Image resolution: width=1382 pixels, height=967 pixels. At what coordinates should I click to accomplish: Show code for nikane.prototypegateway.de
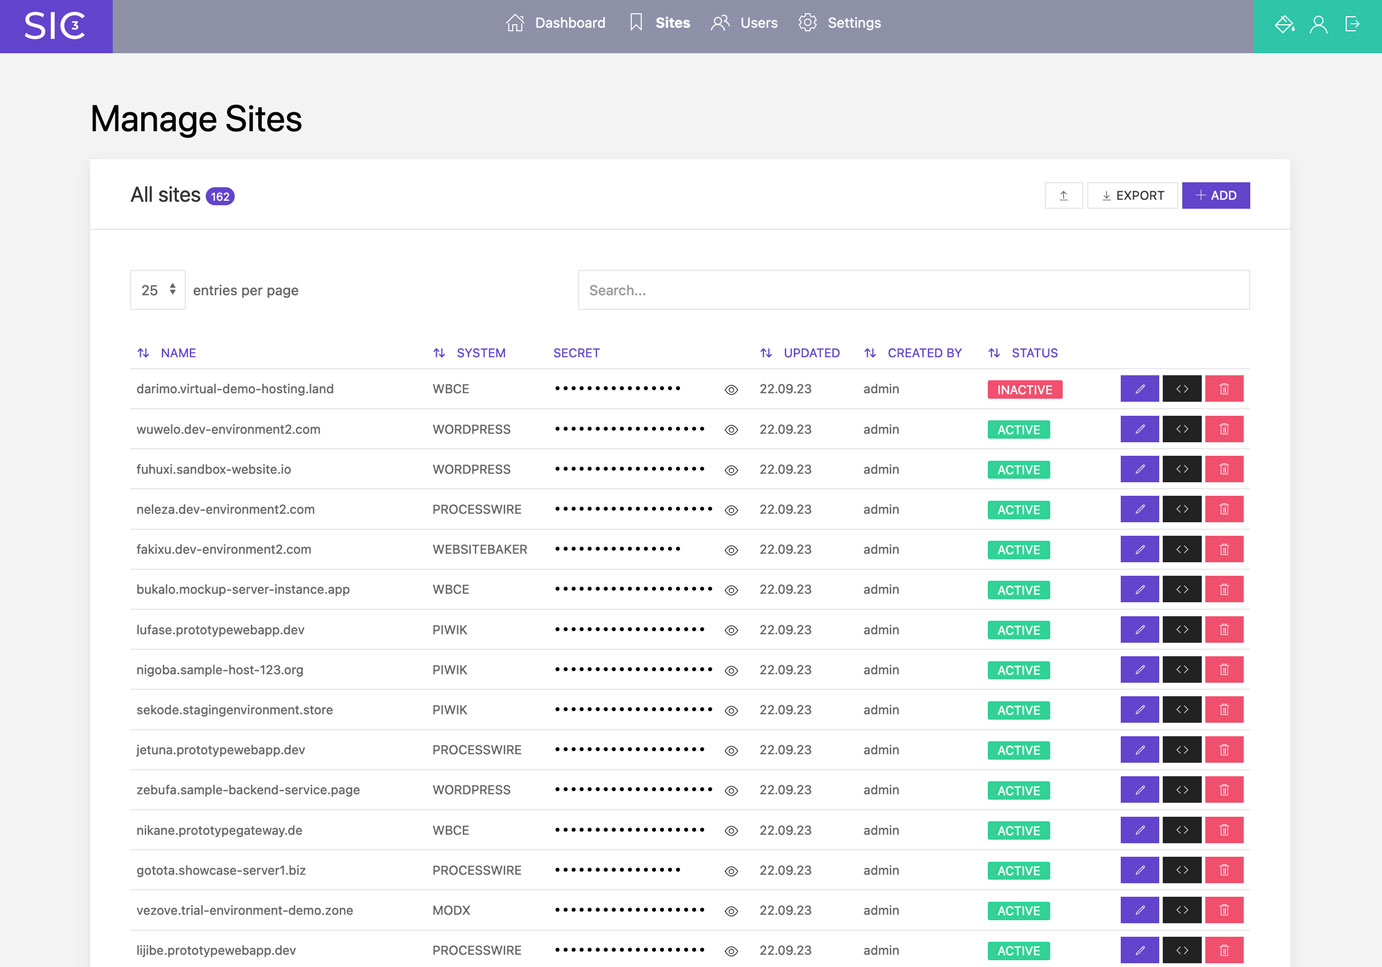tap(1182, 830)
